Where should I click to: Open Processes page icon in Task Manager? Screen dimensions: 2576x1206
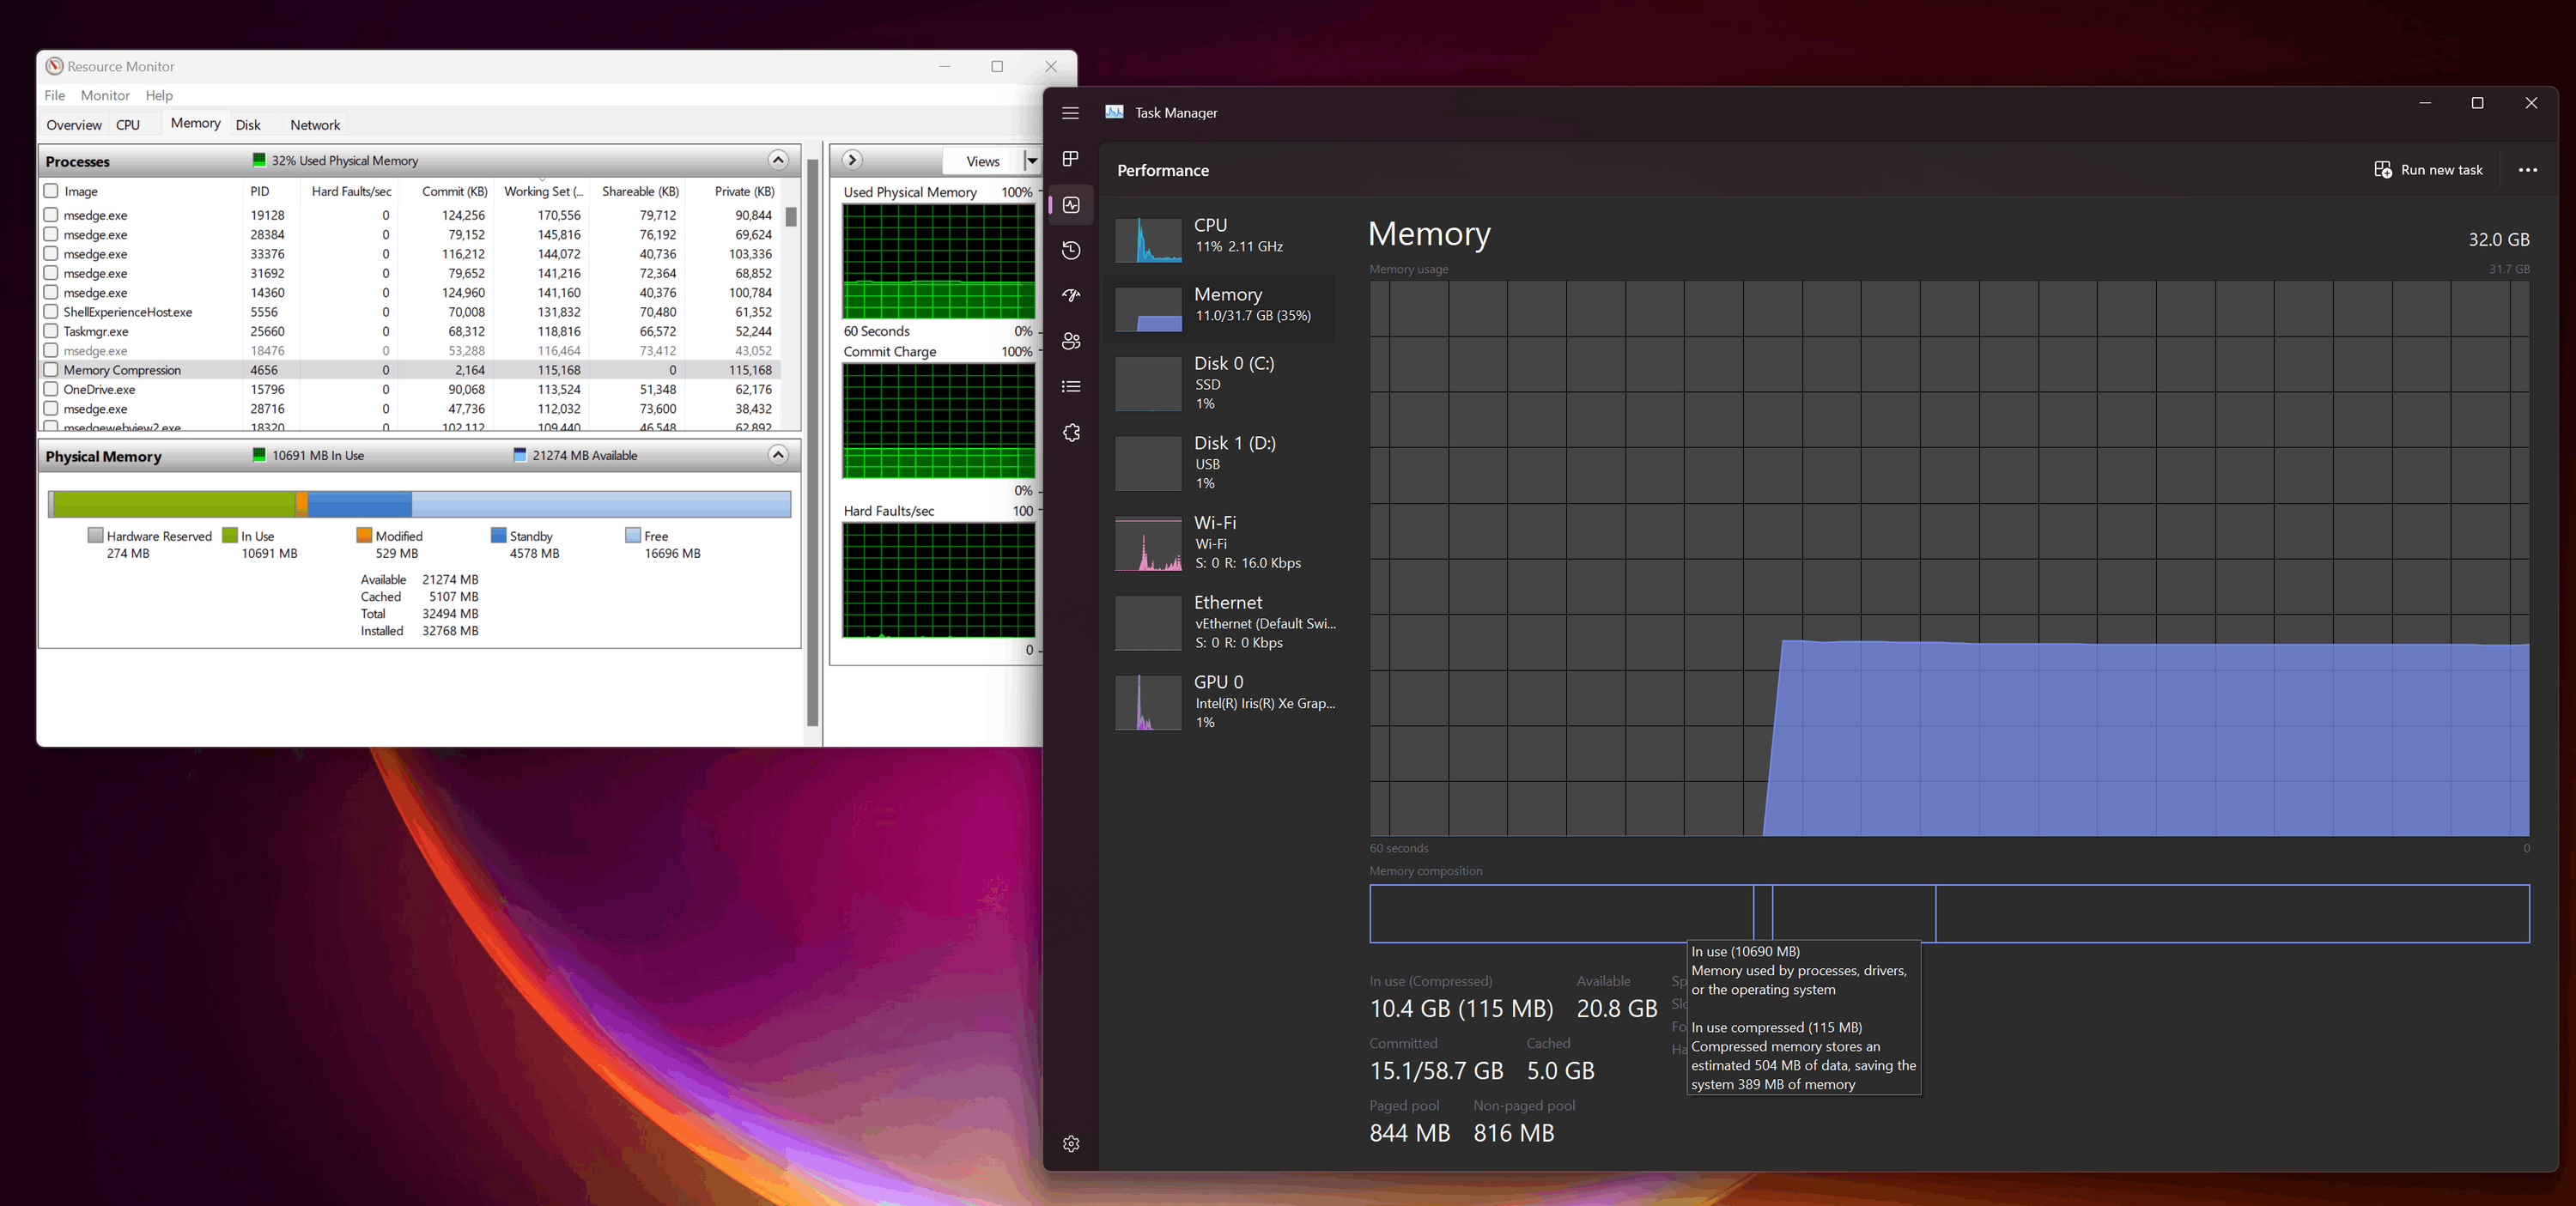(x=1070, y=159)
